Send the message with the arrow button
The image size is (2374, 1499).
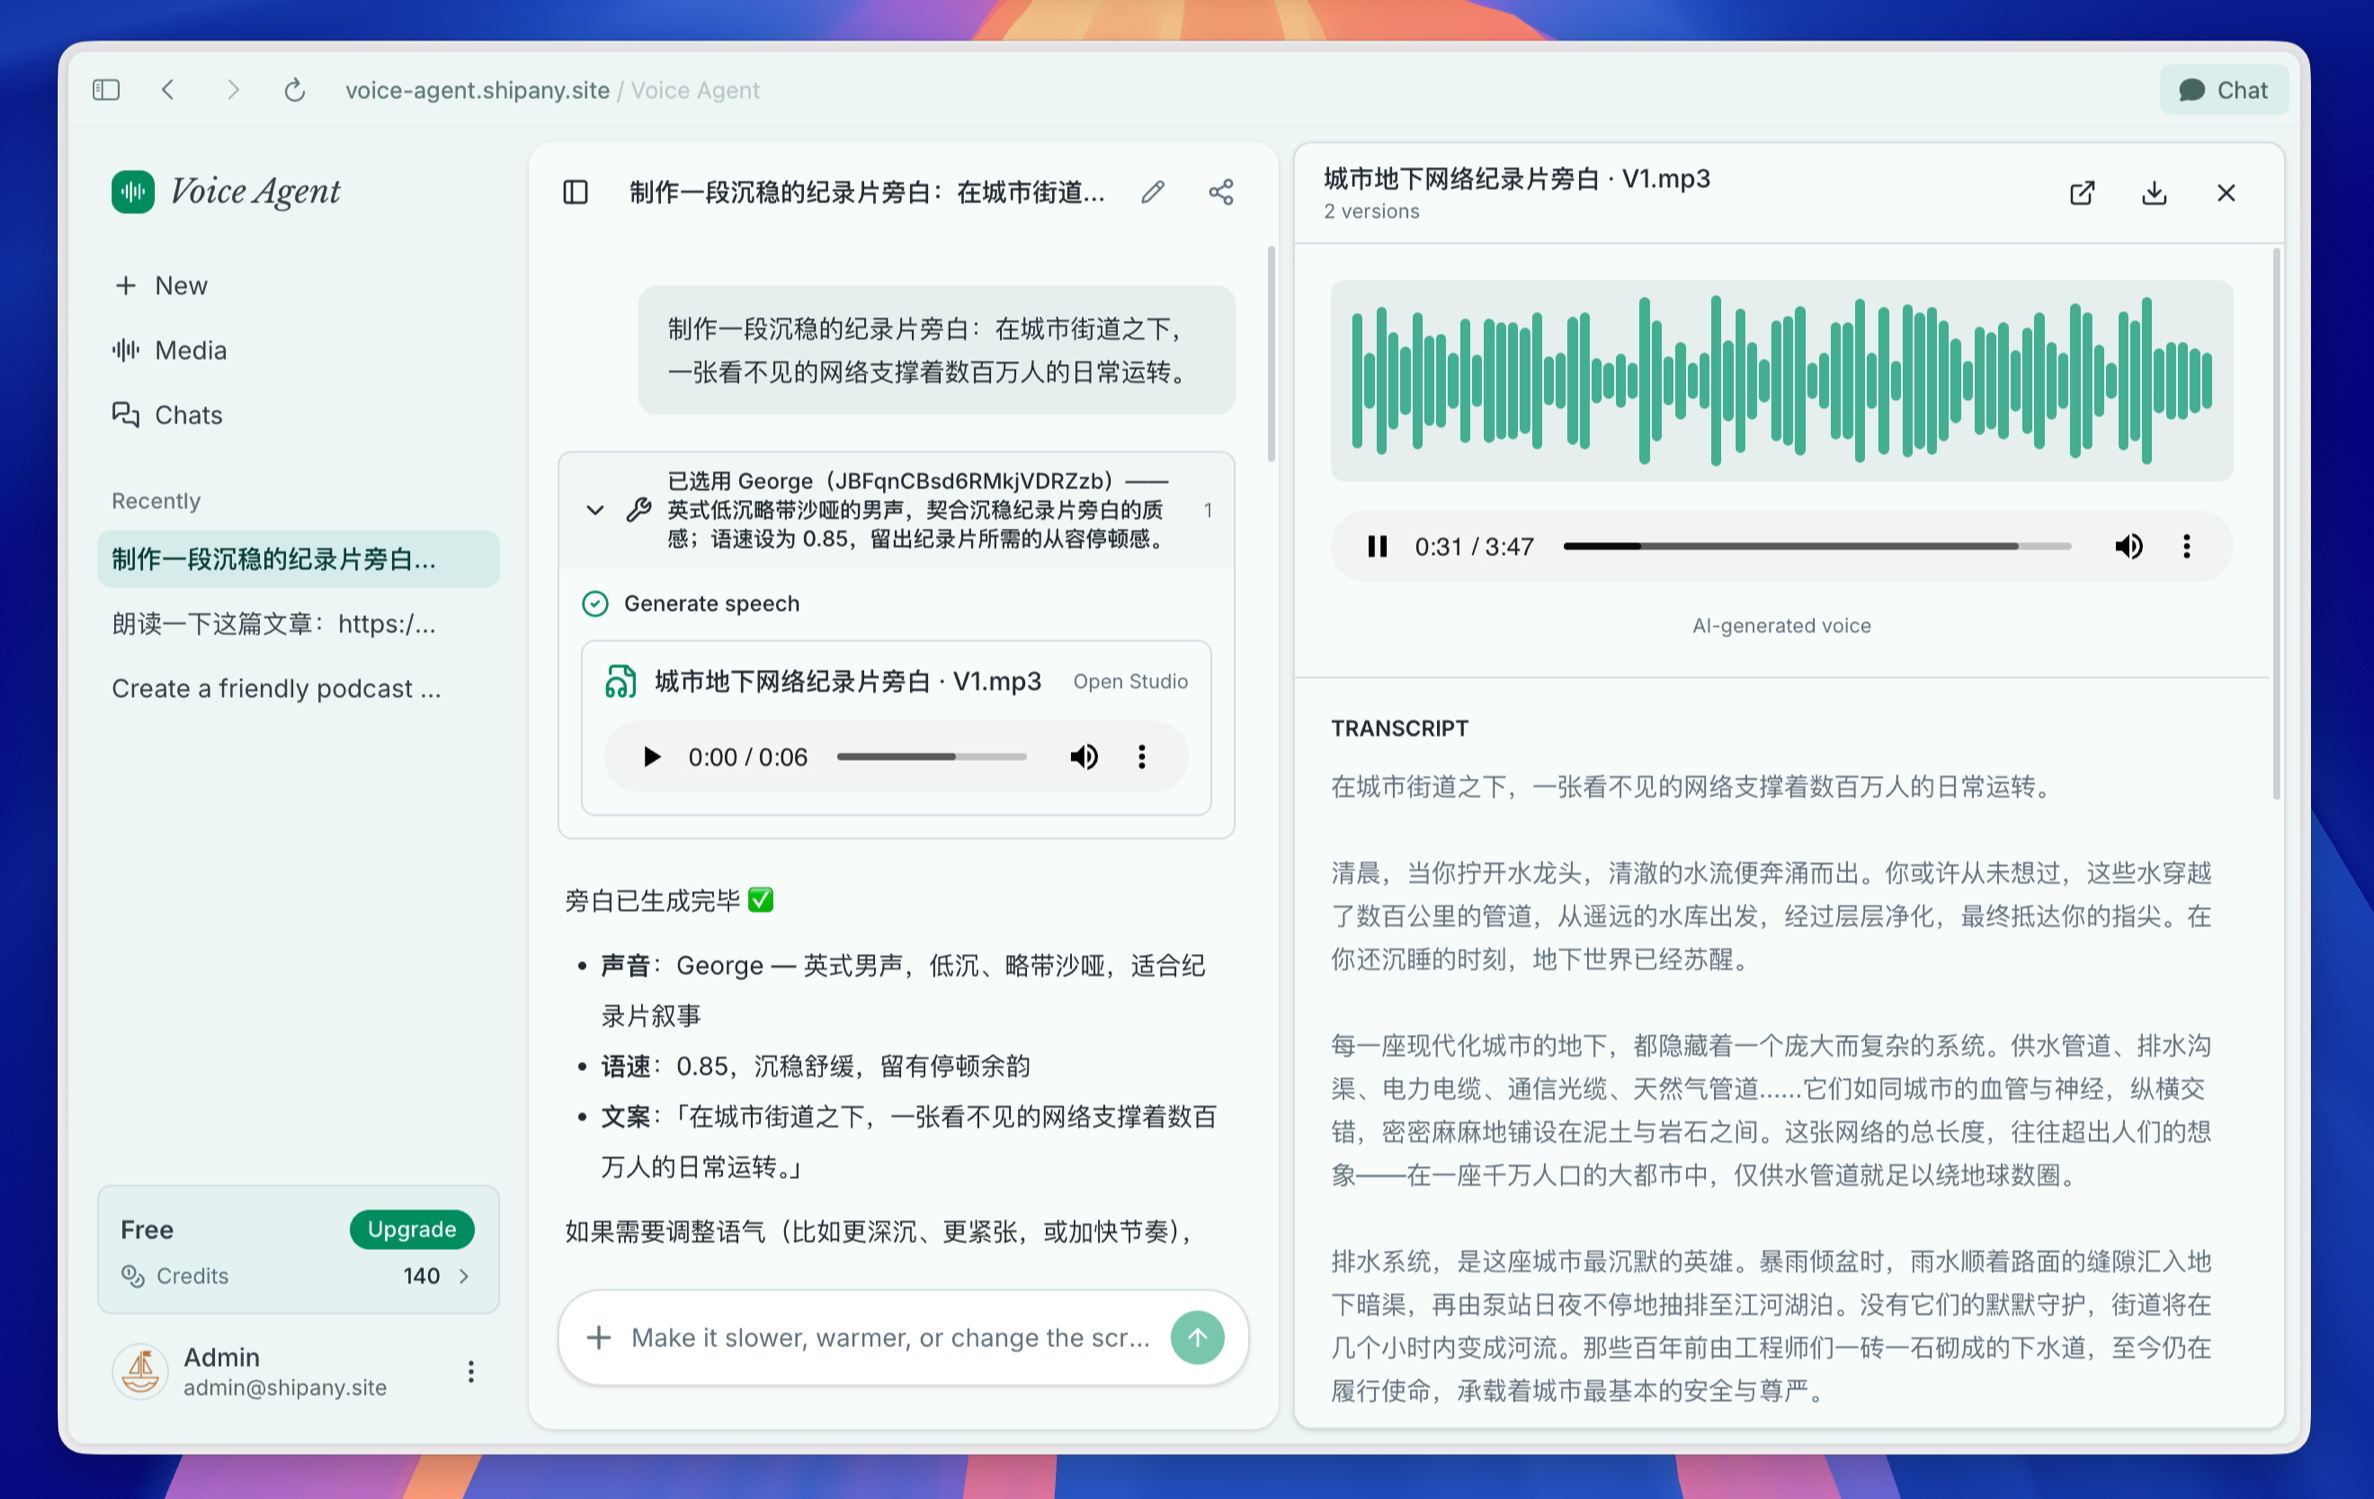click(1198, 1337)
